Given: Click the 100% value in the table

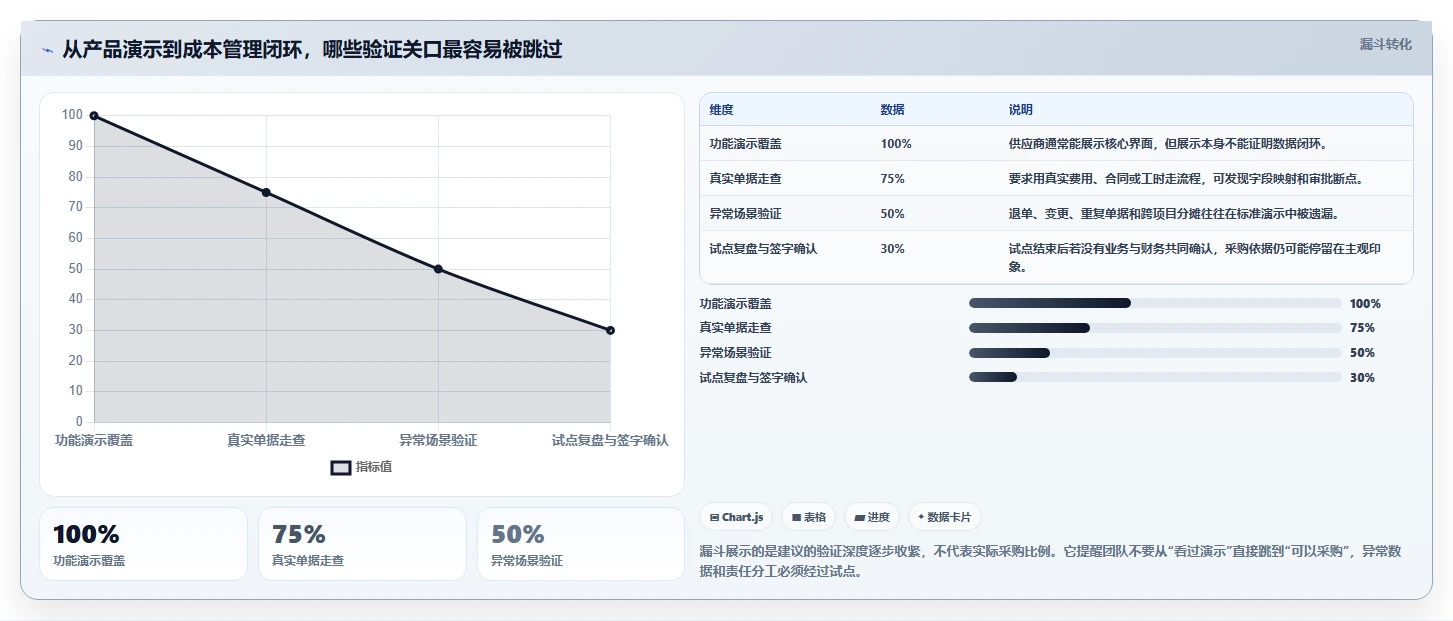Looking at the screenshot, I should [896, 144].
